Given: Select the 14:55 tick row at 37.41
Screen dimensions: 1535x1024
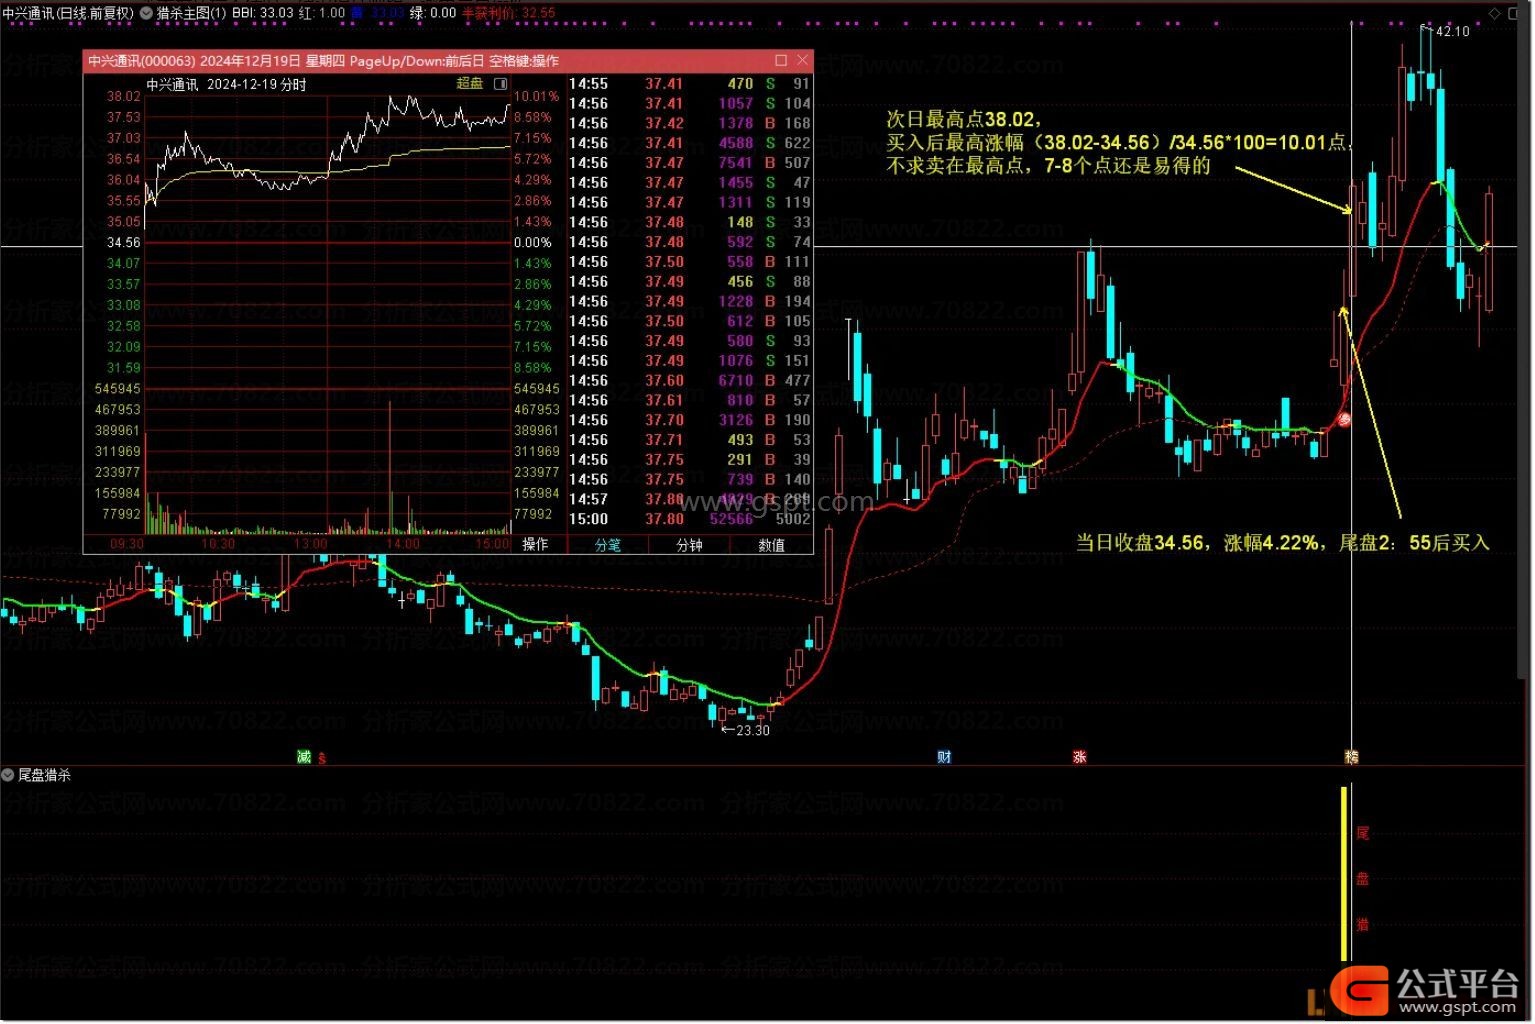Looking at the screenshot, I should 690,84.
